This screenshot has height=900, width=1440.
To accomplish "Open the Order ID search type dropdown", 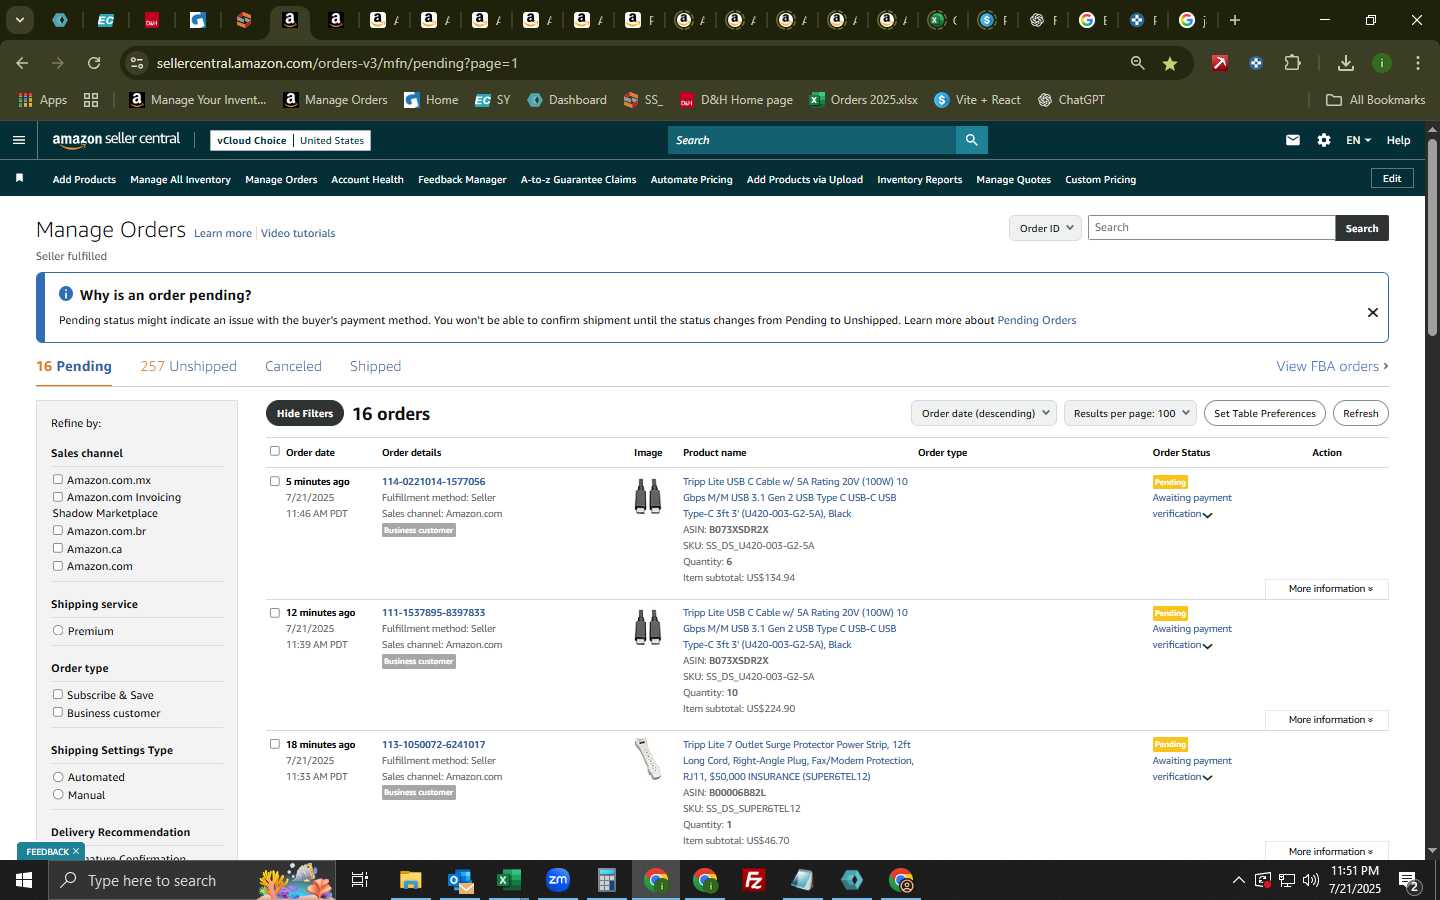I will (1045, 228).
